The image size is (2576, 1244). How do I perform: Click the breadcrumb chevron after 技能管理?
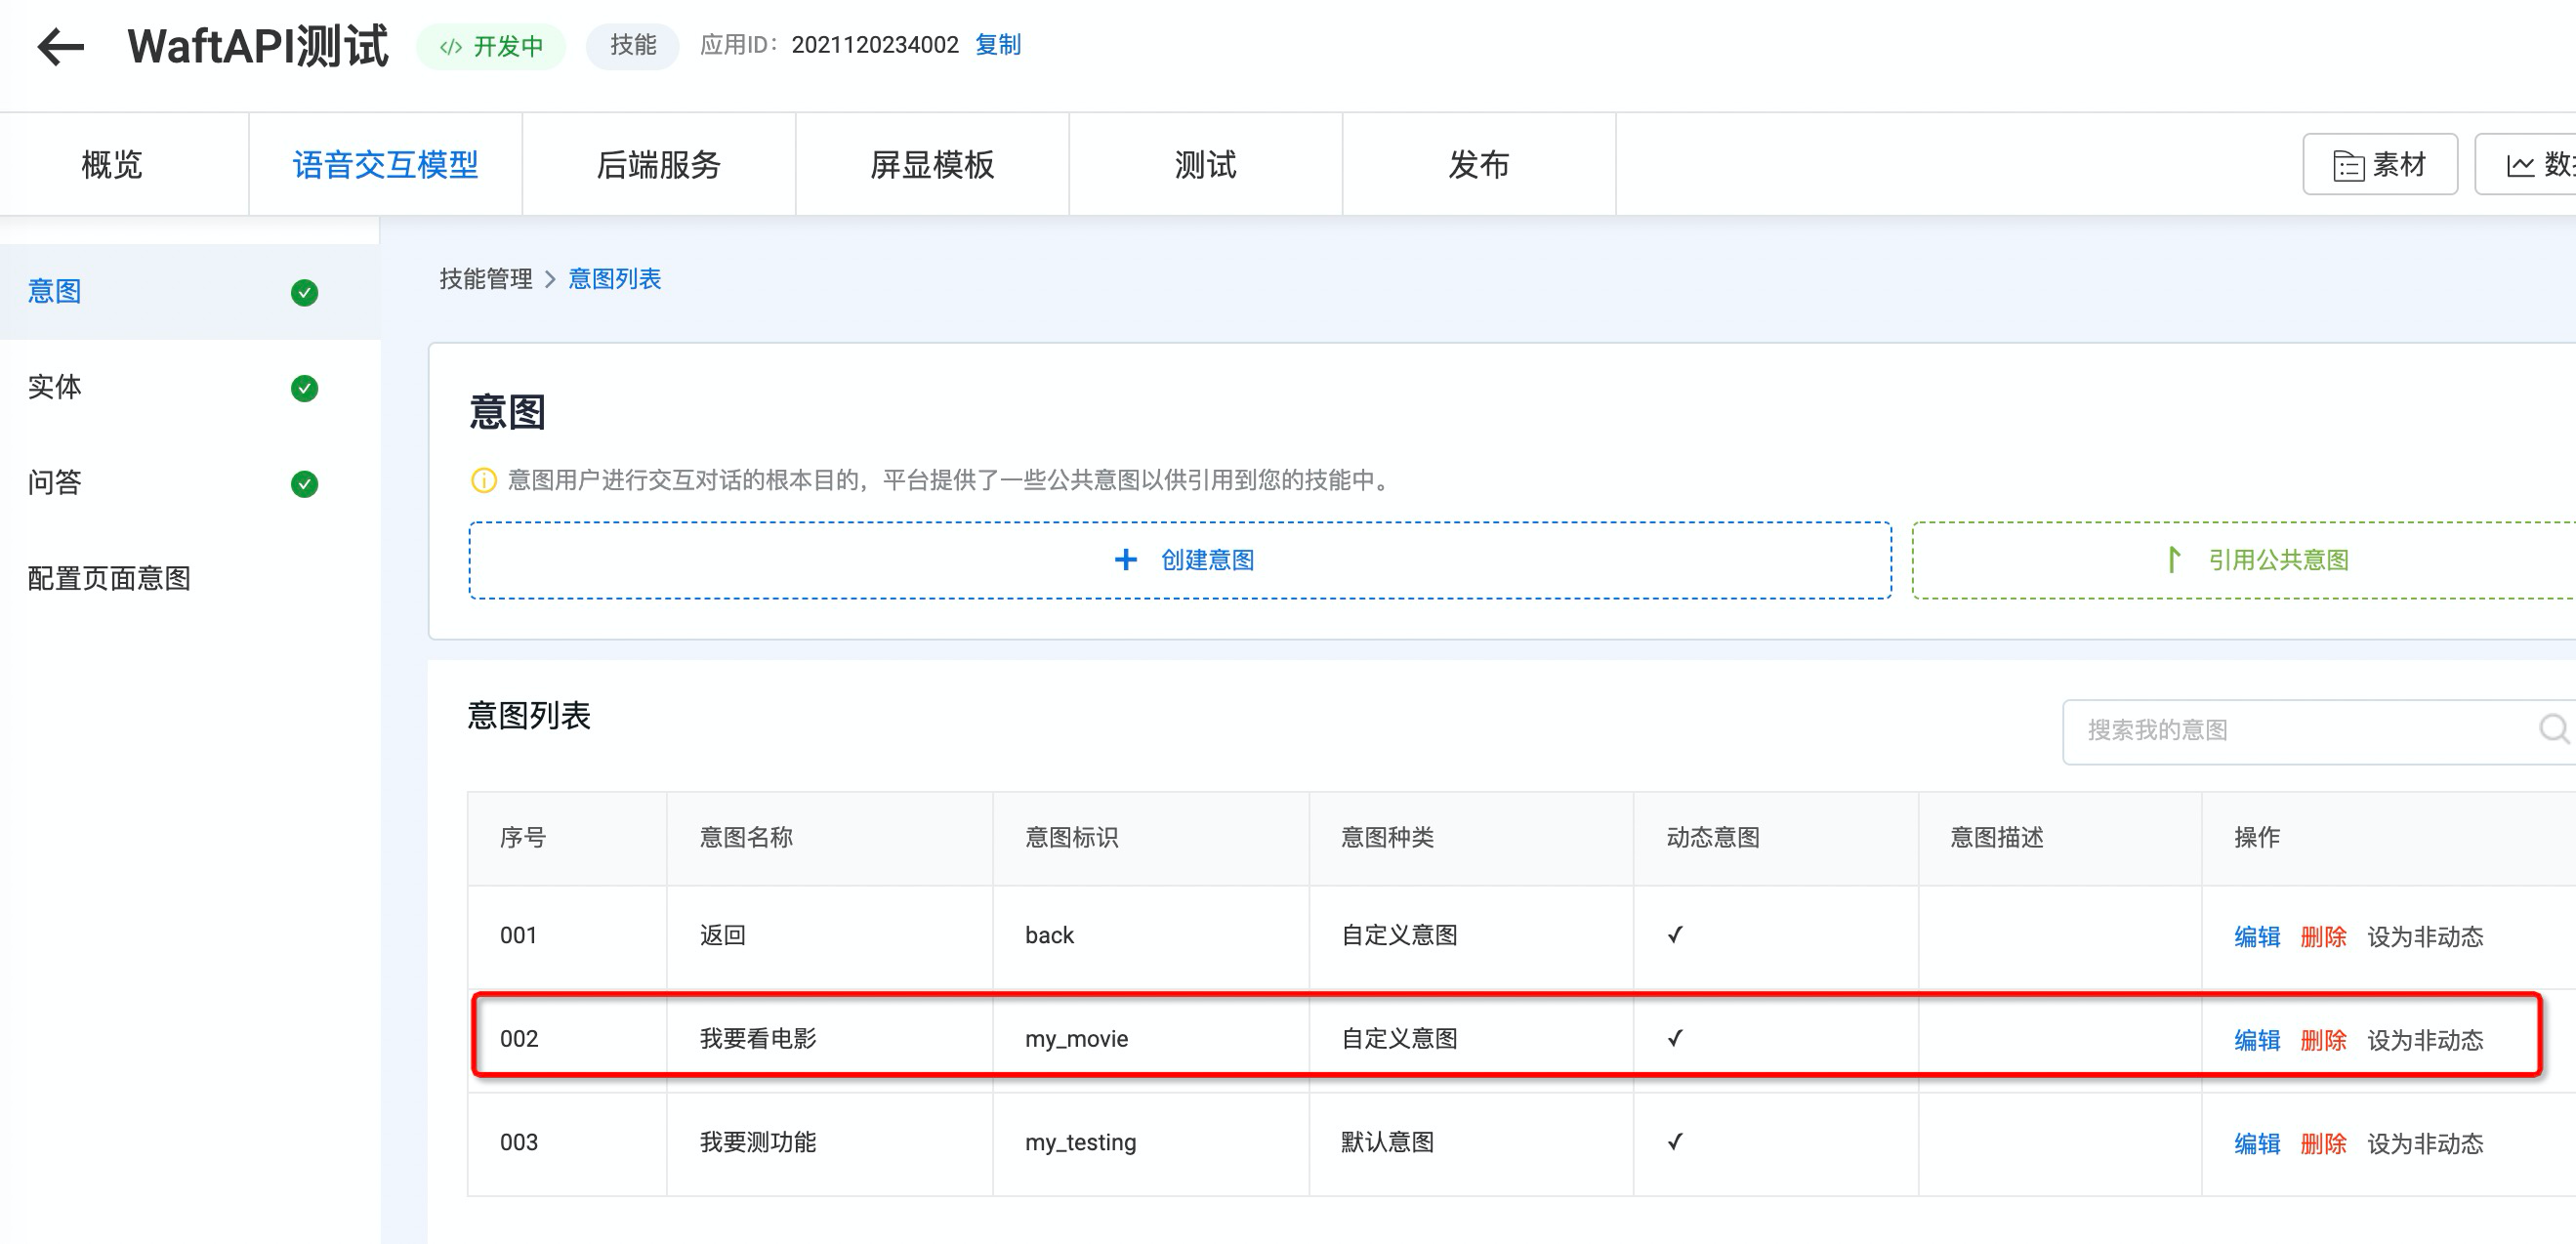[550, 279]
